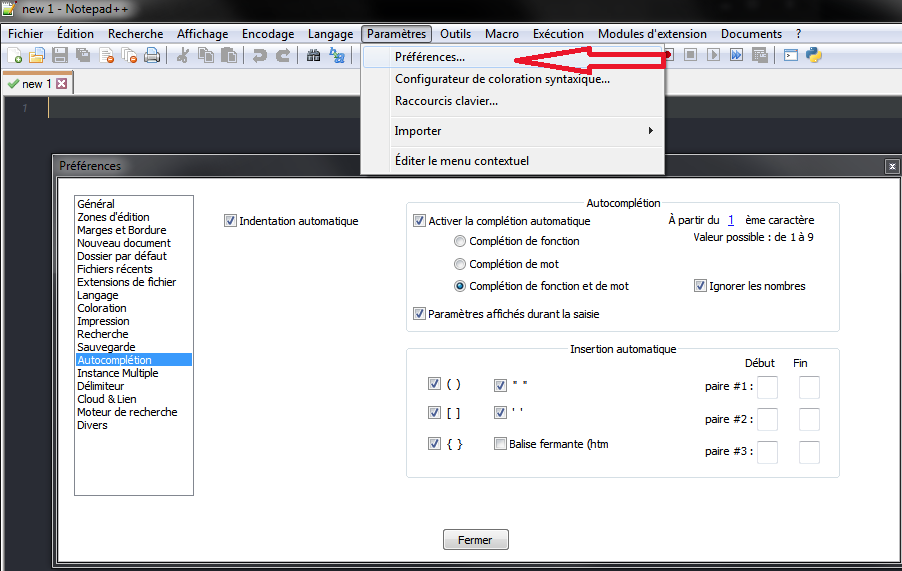
Task: Toggle the single quotes auto-insert checkbox
Action: [500, 412]
